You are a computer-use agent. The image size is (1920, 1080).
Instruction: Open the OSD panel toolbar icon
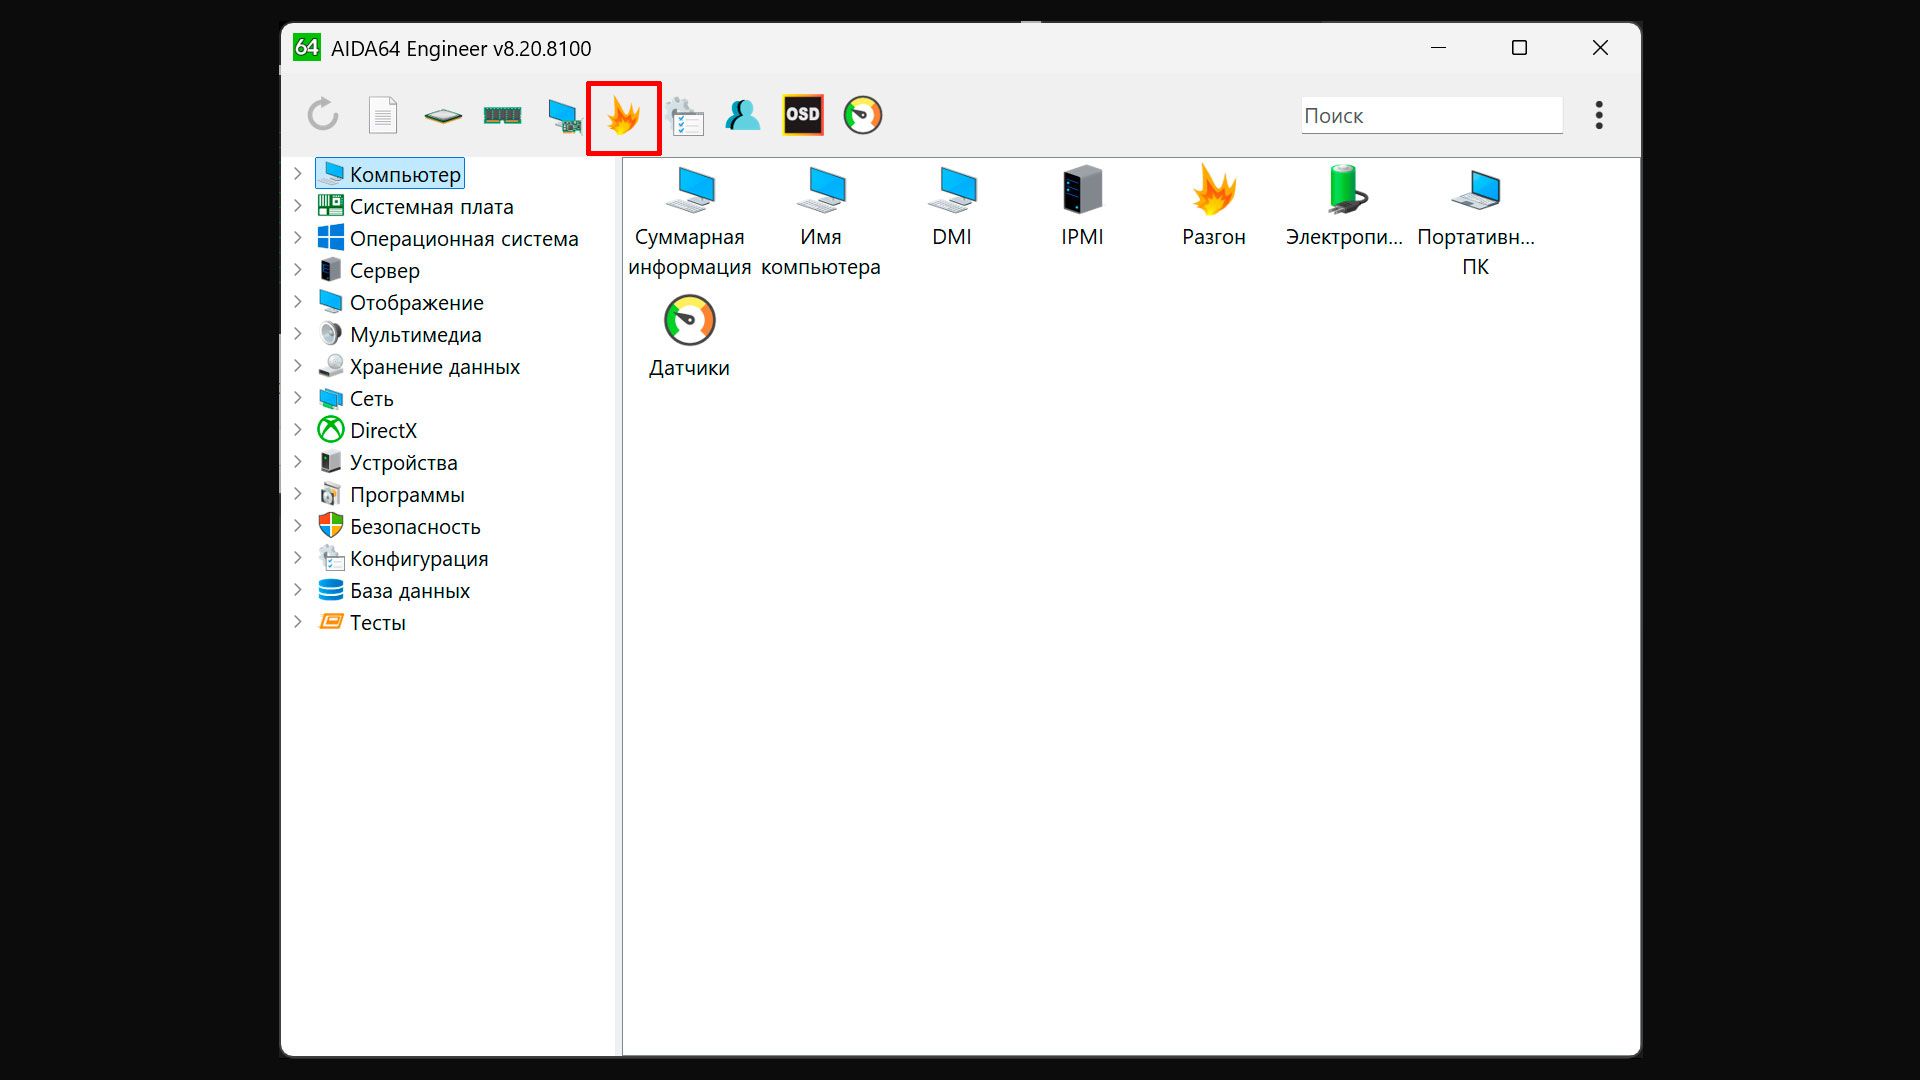803,115
